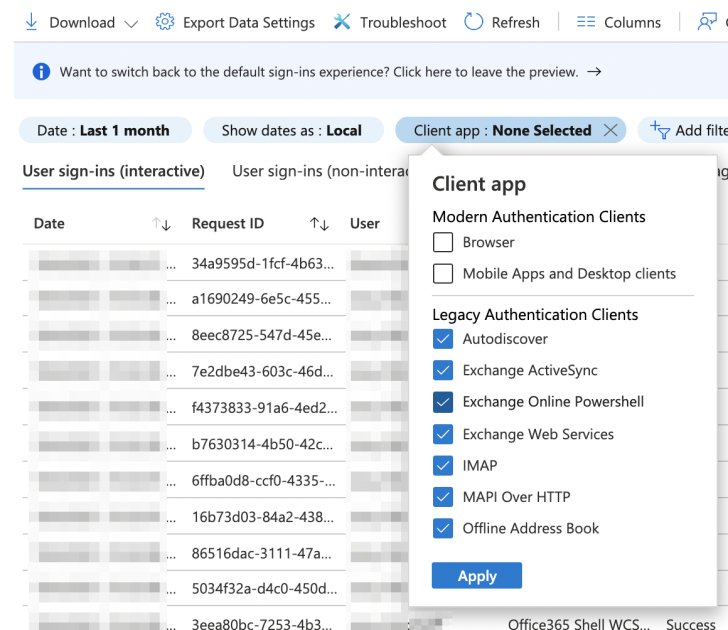Sort by the Request ID column arrows
Image resolution: width=728 pixels, height=630 pixels.
319,224
